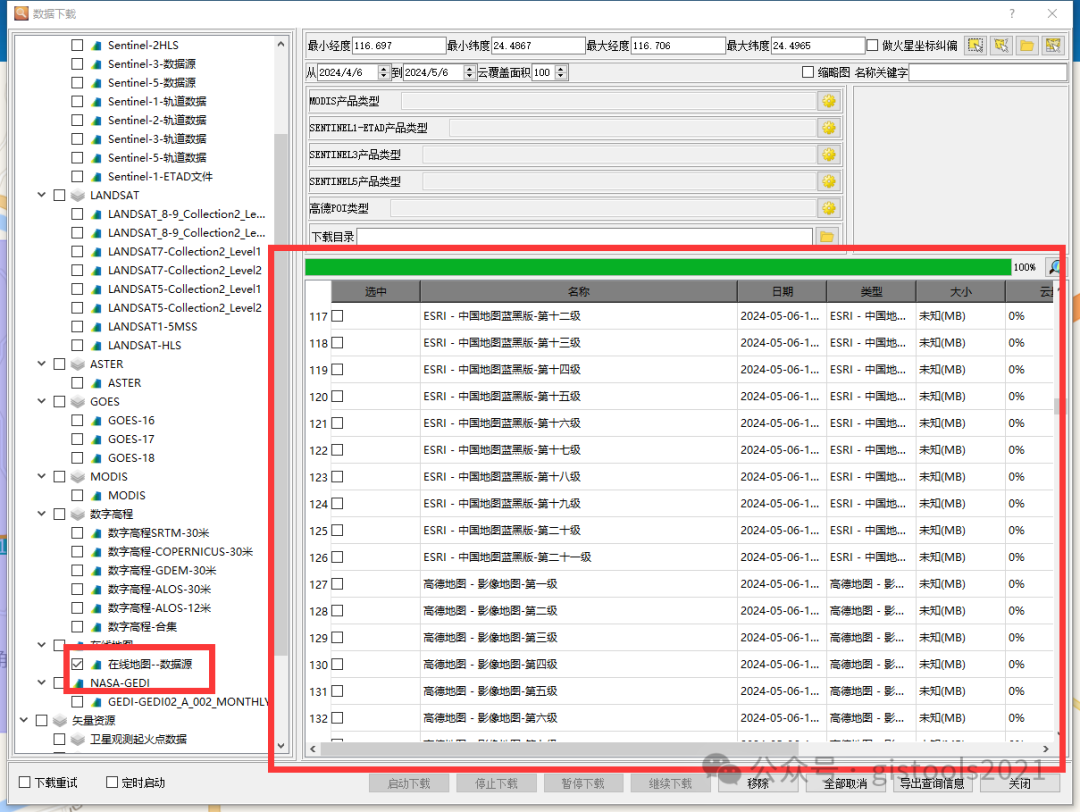Screen dimensions: 1080x812
Task: Open SENTINEL5产品类型 gear settings
Action: coord(829,182)
